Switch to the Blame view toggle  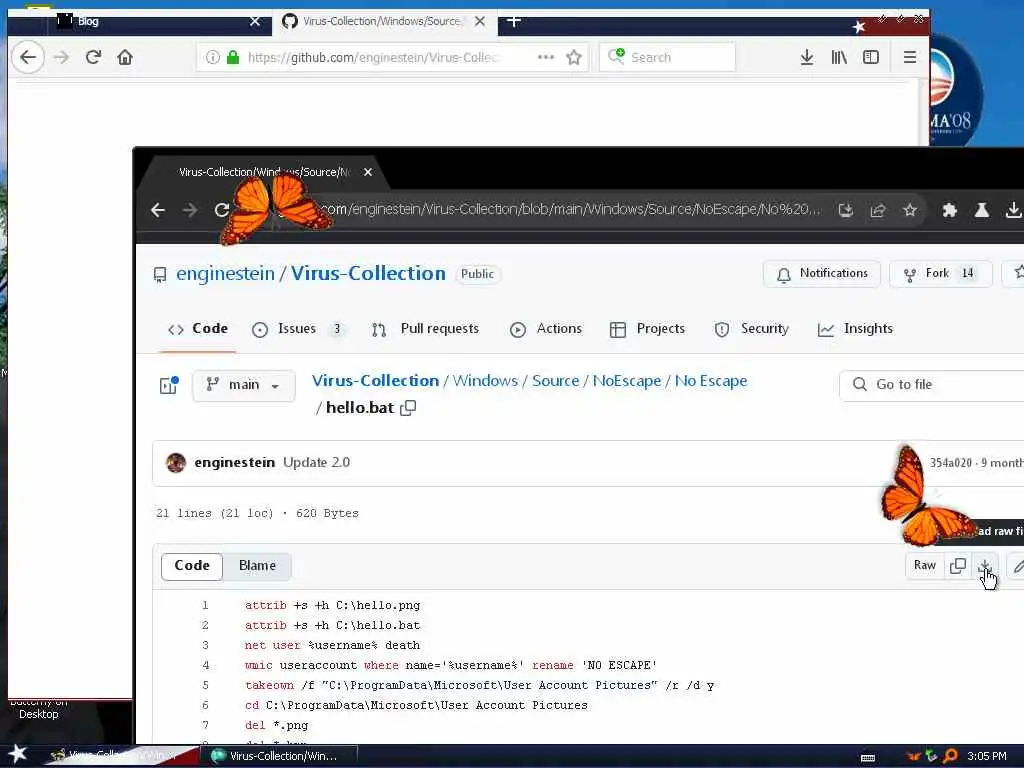257,566
